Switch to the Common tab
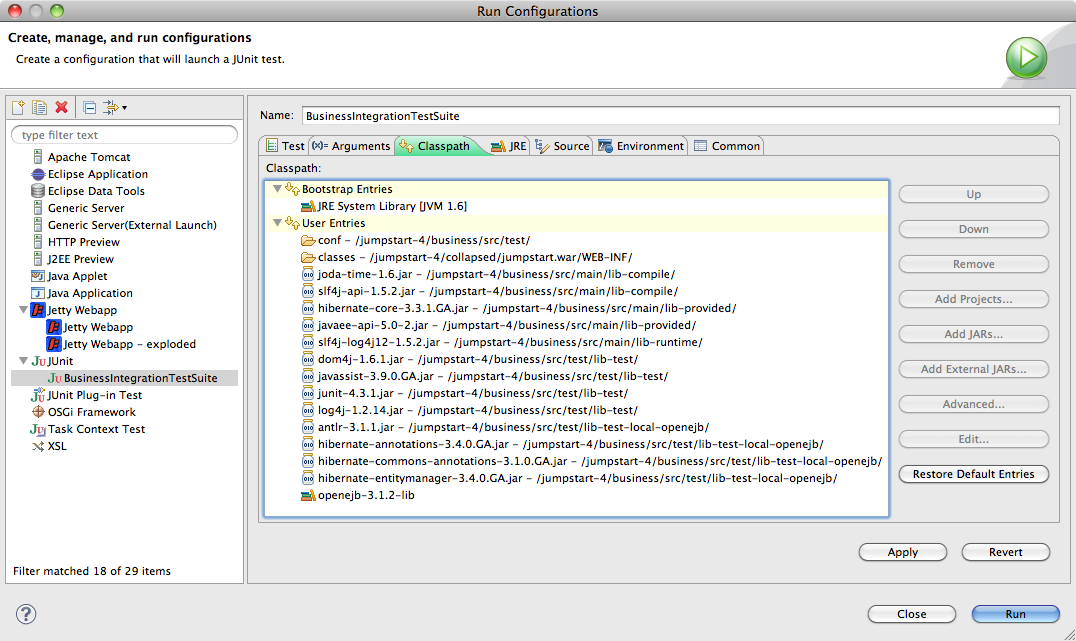This screenshot has width=1076, height=641. tap(727, 145)
